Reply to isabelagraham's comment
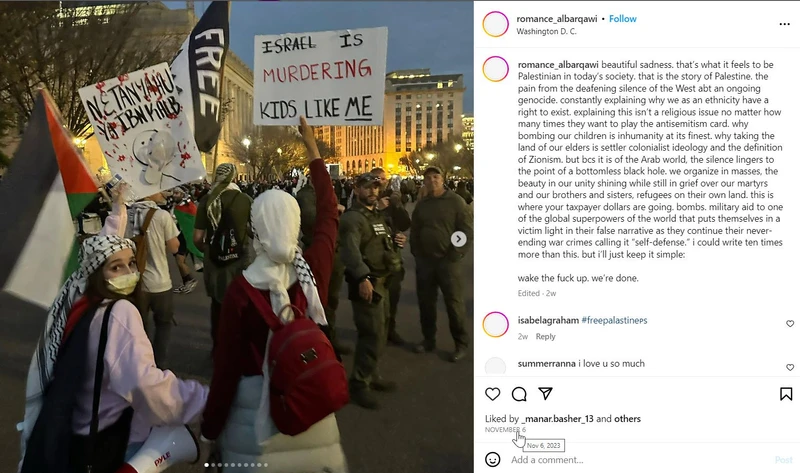800x473 pixels. [x=545, y=337]
